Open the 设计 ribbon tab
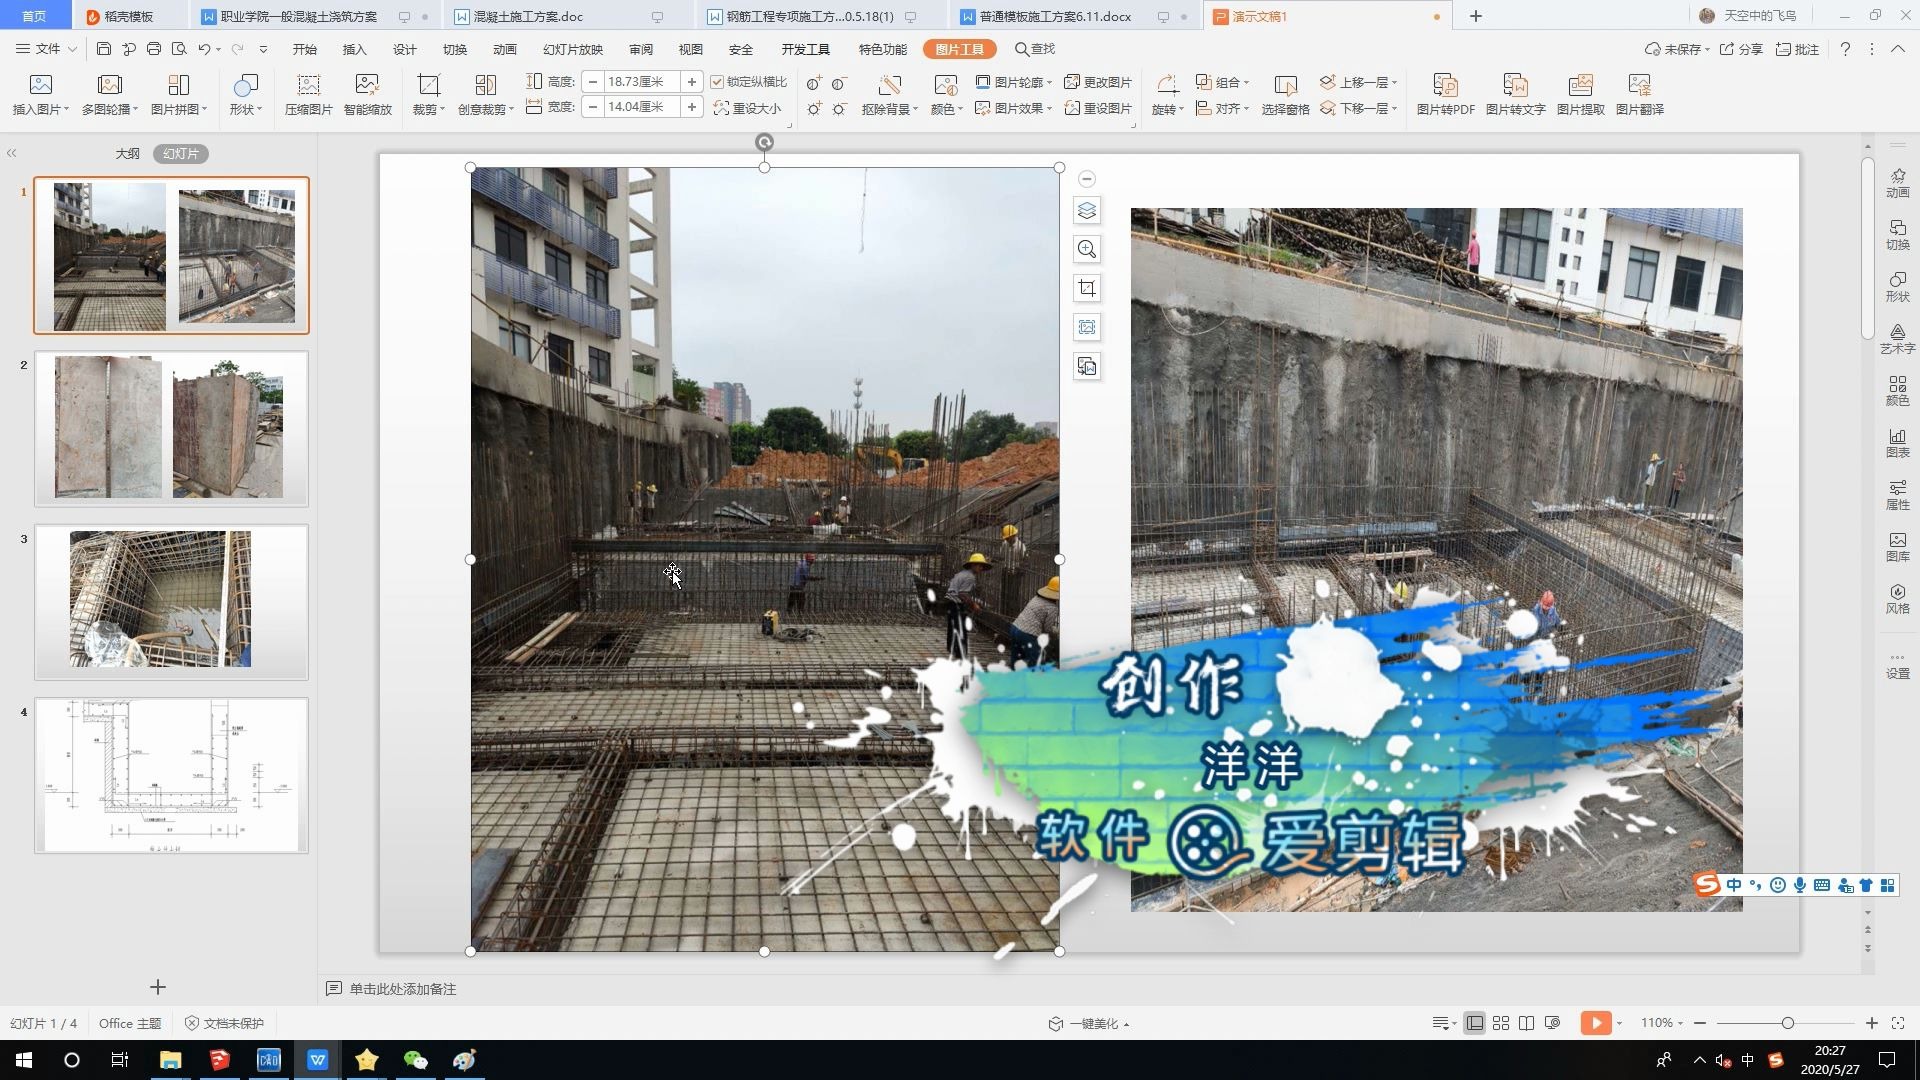 [x=404, y=49]
